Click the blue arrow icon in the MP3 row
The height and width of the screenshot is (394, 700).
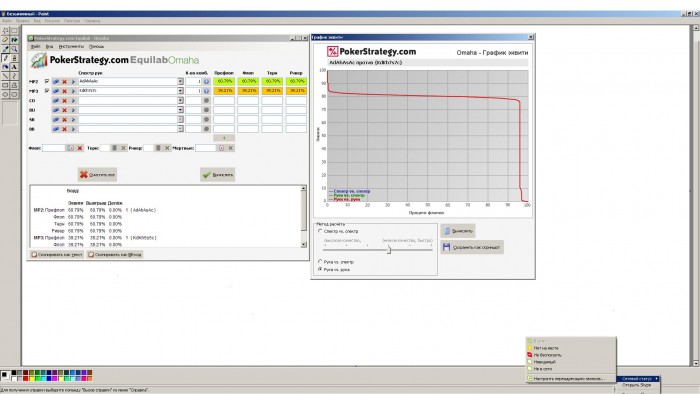[73, 91]
